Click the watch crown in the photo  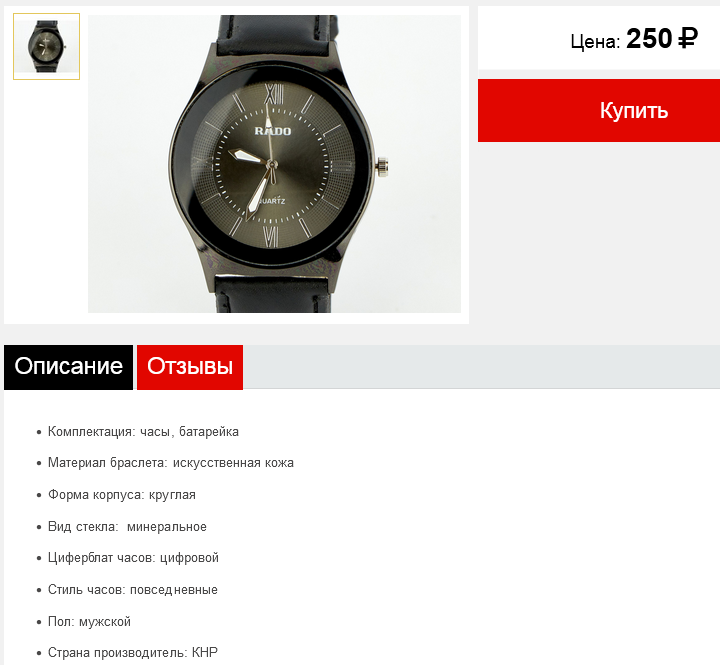pyautogui.click(x=382, y=166)
